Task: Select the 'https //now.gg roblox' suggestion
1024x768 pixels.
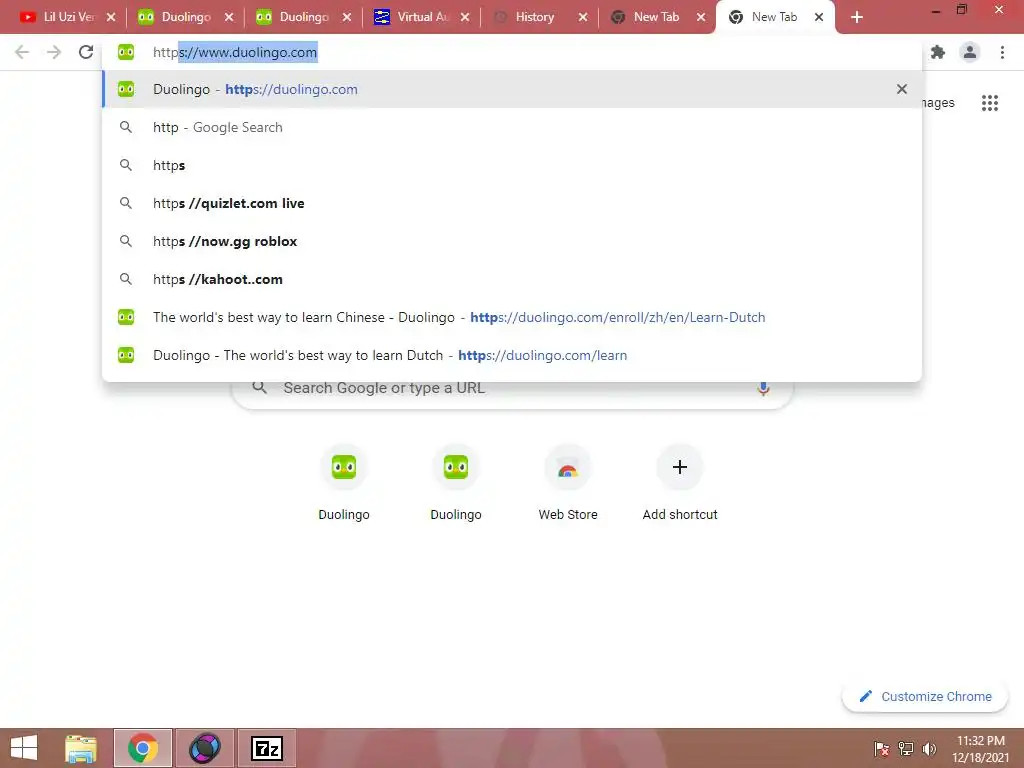Action: click(512, 241)
